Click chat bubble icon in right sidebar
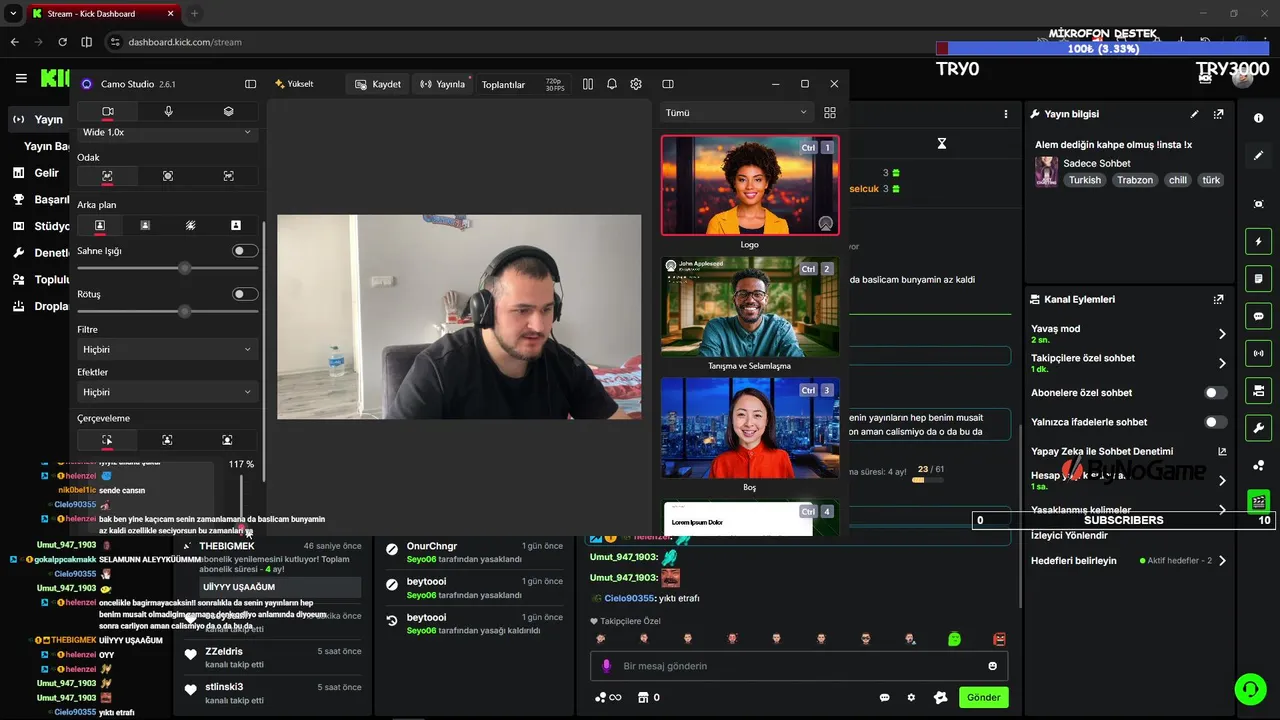This screenshot has width=1280, height=720. pos(1258,316)
